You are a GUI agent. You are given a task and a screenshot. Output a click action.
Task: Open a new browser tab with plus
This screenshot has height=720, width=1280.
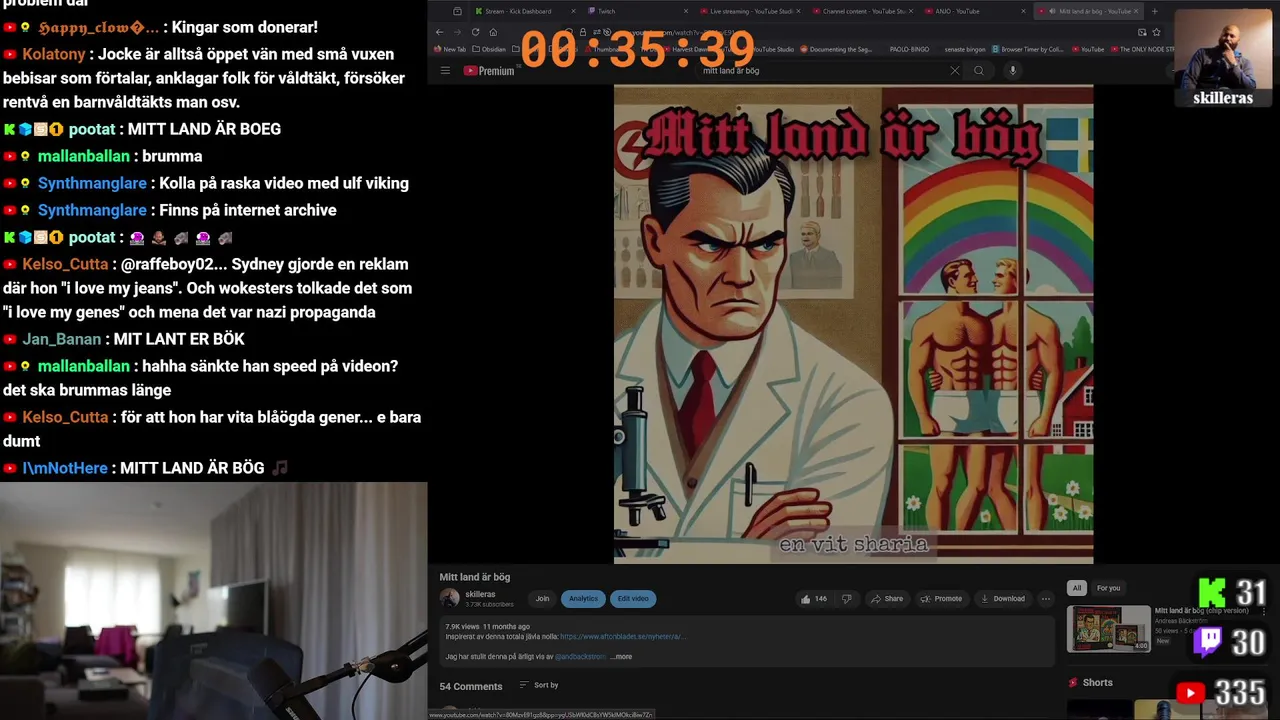pyautogui.click(x=1154, y=11)
